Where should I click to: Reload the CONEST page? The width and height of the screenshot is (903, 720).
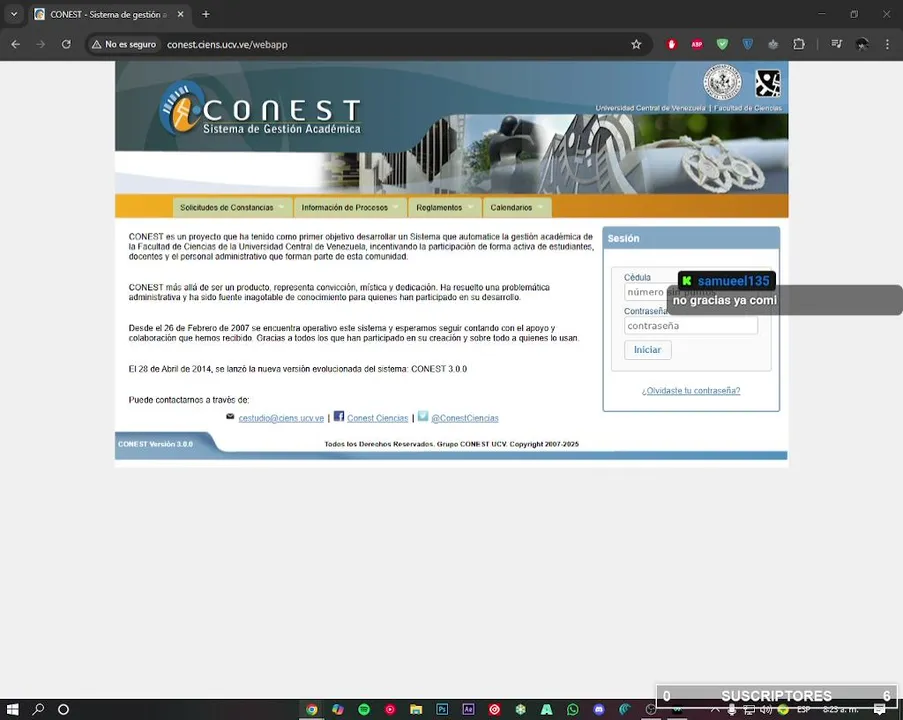click(x=66, y=44)
